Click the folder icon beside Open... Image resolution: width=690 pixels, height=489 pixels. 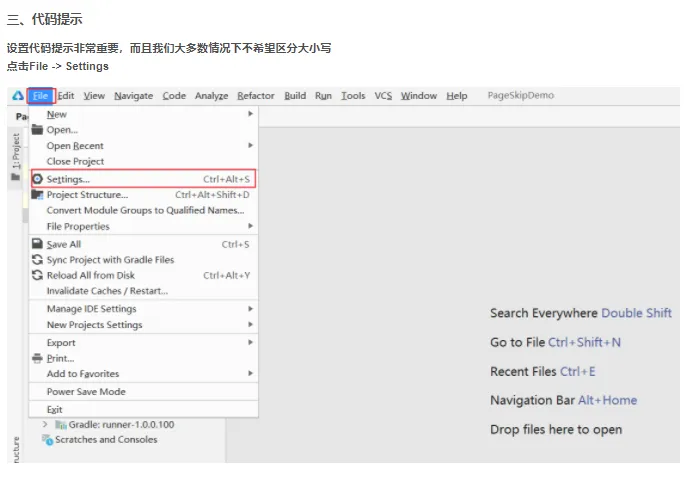pos(37,129)
